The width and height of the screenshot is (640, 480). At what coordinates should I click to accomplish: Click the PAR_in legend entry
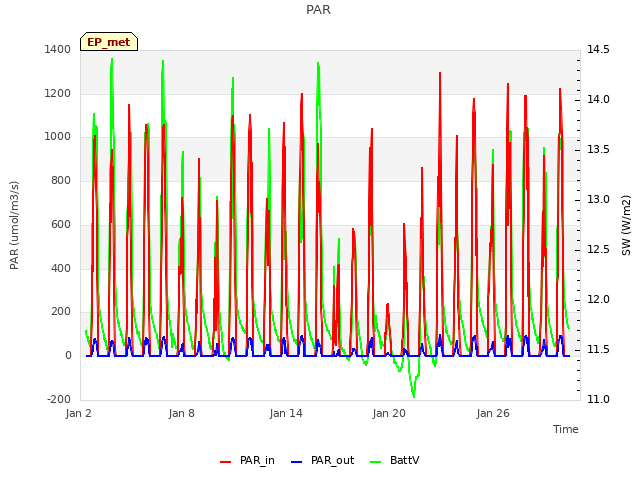(x=247, y=460)
